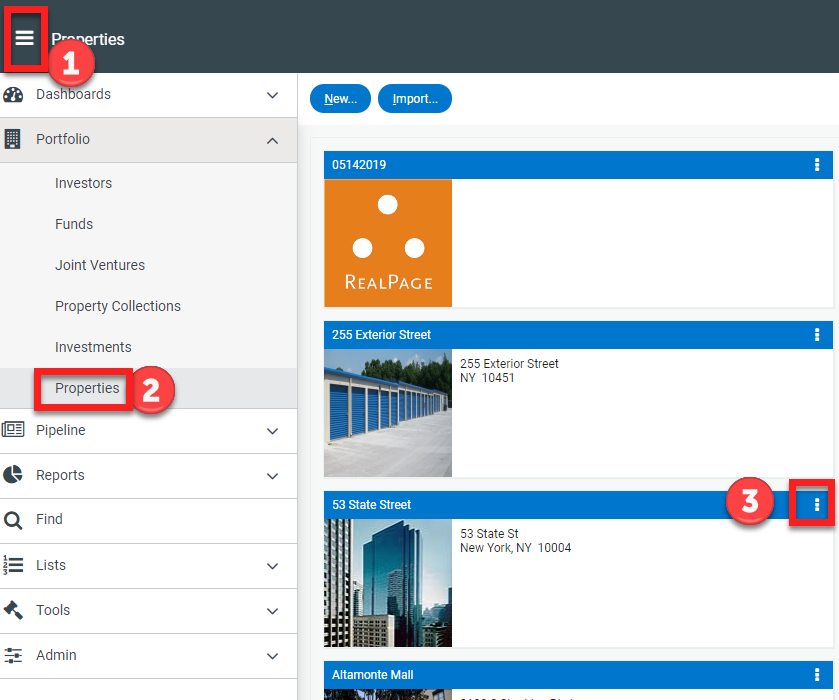Open the Altamonte Mall kebab menu
The height and width of the screenshot is (700, 839).
point(817,675)
